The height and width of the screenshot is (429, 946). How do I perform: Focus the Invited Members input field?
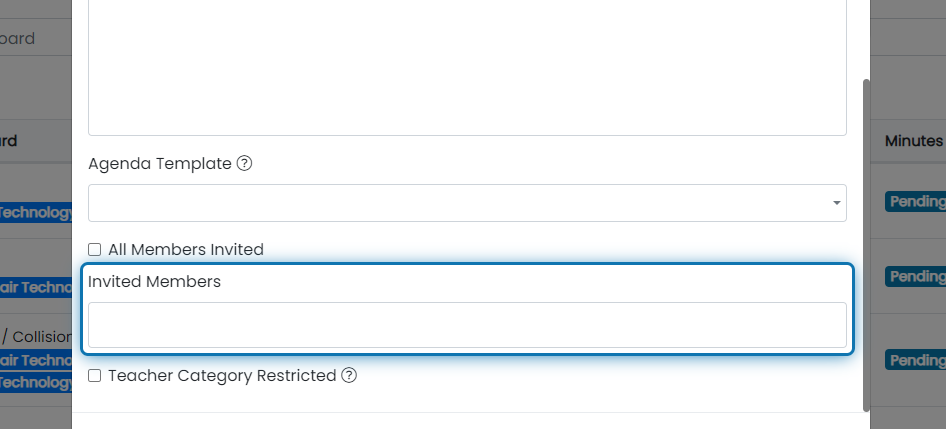tap(468, 325)
